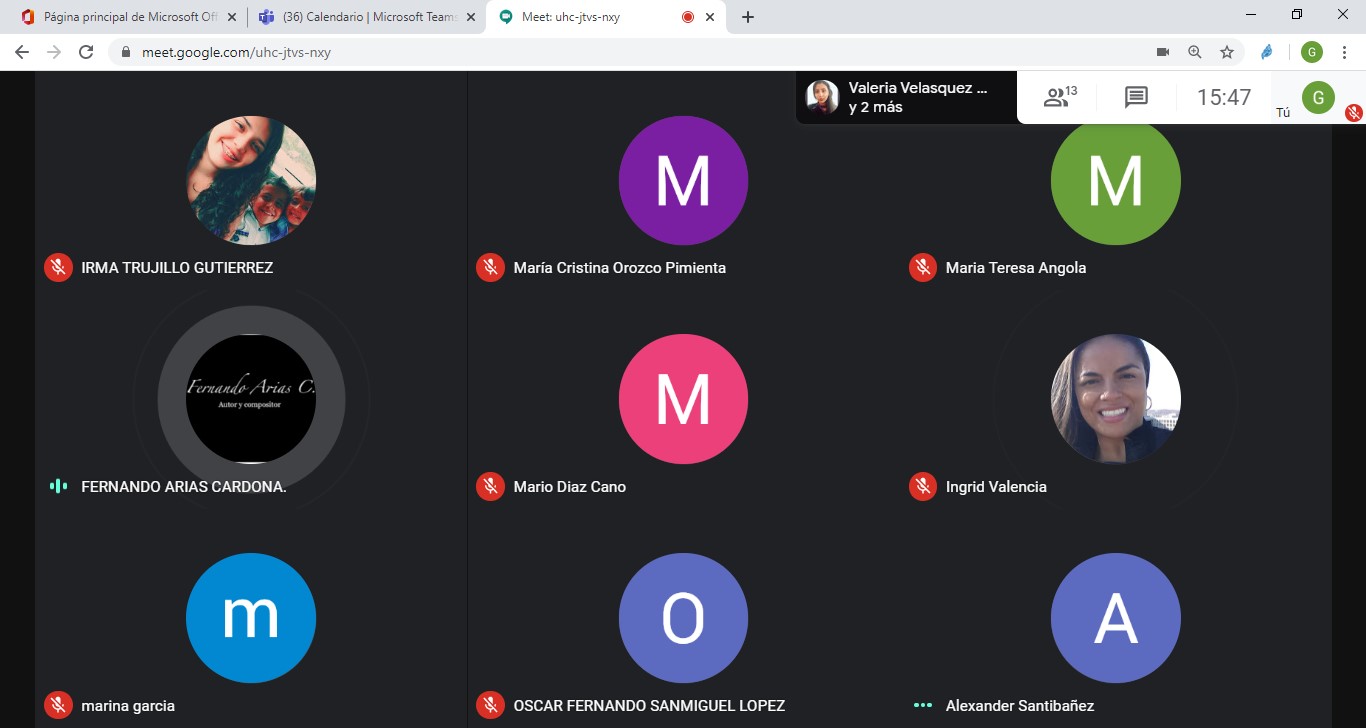
Task: Click muted mic icon beside Mario Diaz Cano
Action: click(490, 487)
